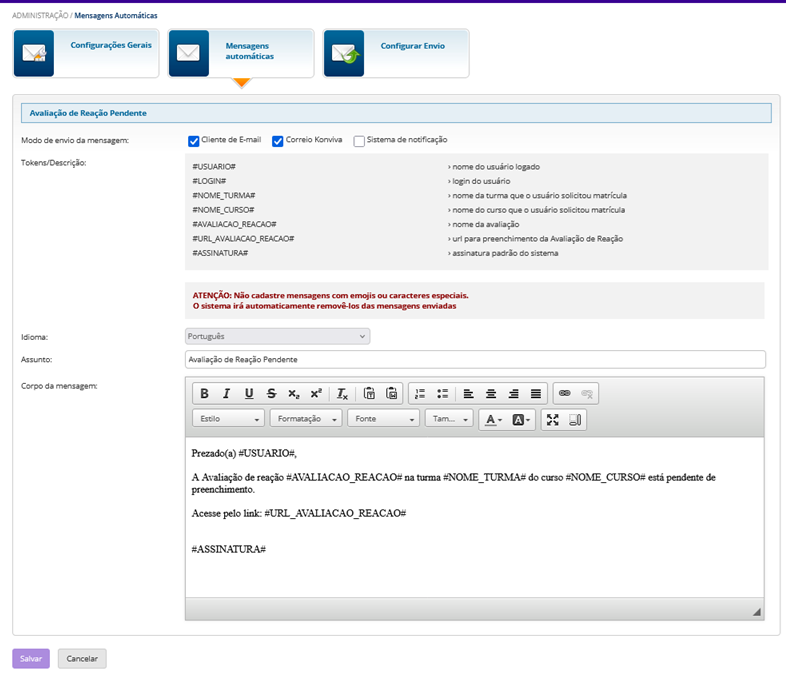Open the Idioma dropdown showing Português

(x=277, y=336)
